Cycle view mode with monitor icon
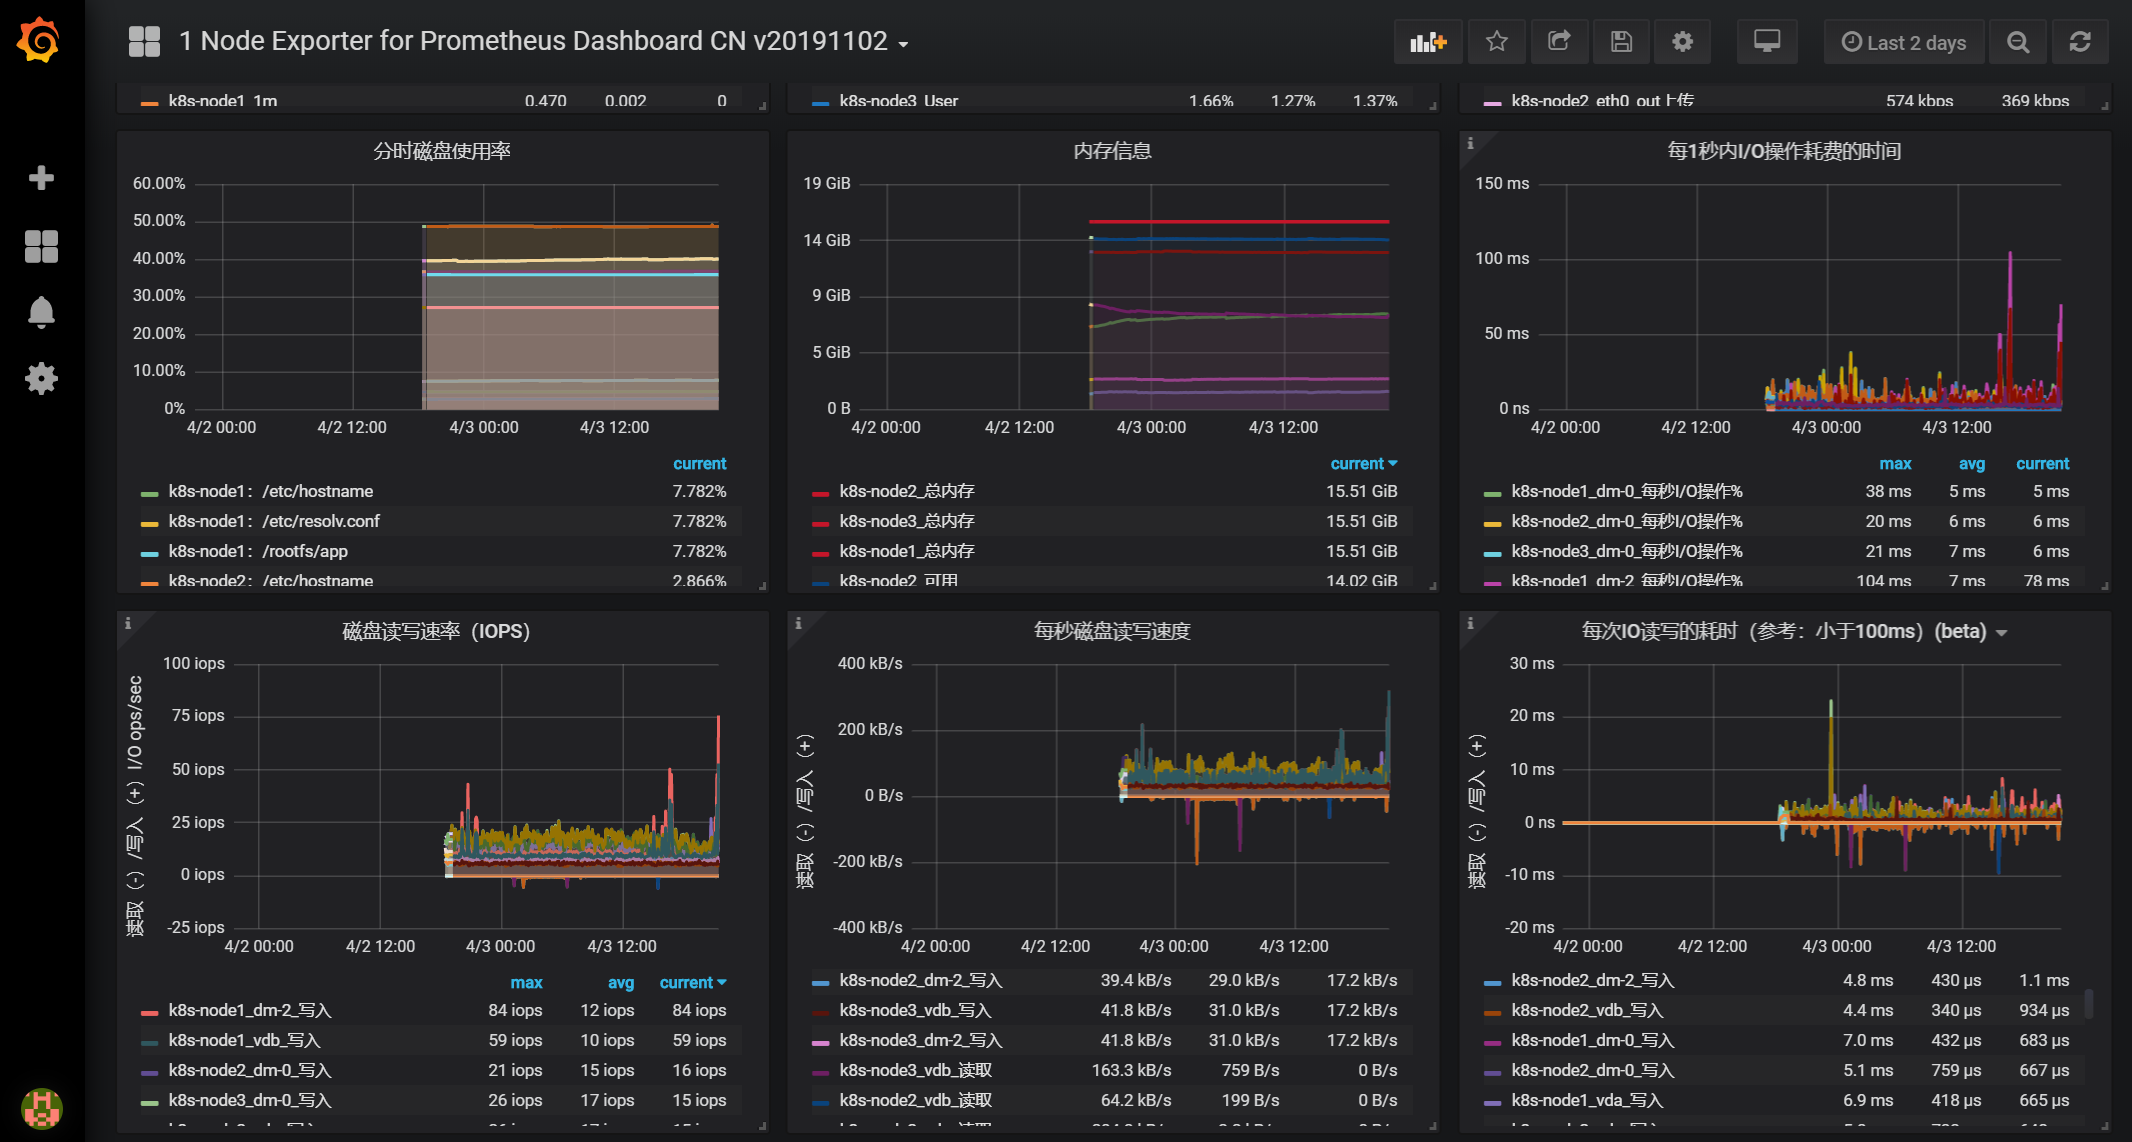Screen dimensions: 2132x1142 (x=1767, y=41)
